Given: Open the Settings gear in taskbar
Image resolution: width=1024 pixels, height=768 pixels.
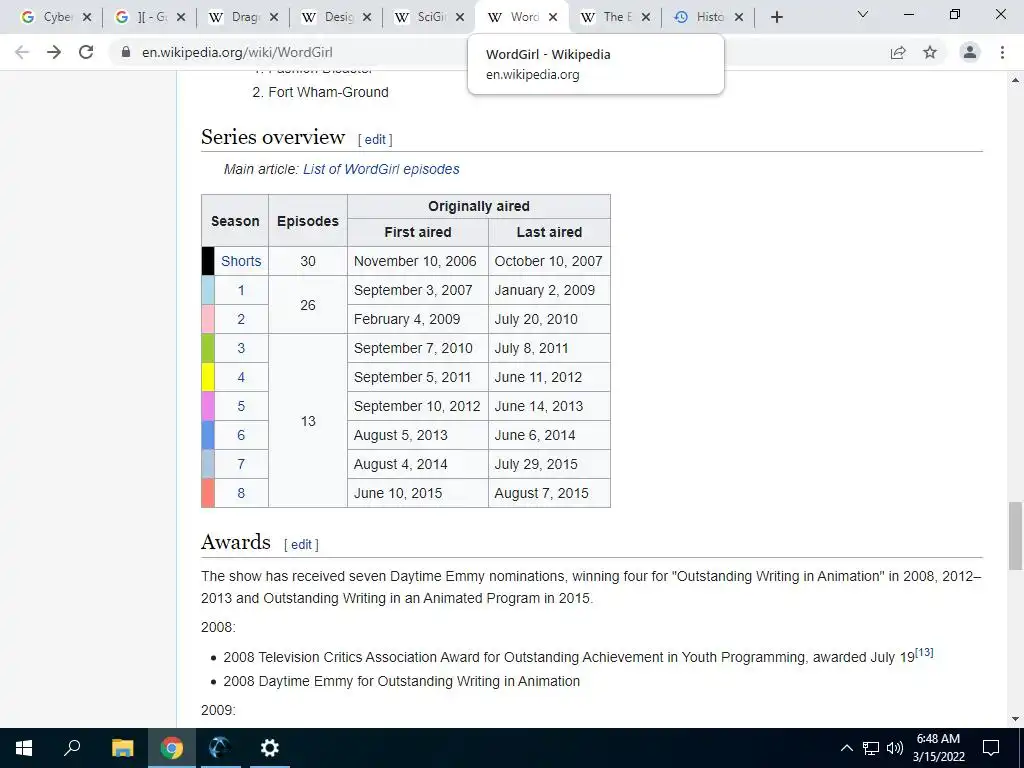Looking at the screenshot, I should point(269,748).
